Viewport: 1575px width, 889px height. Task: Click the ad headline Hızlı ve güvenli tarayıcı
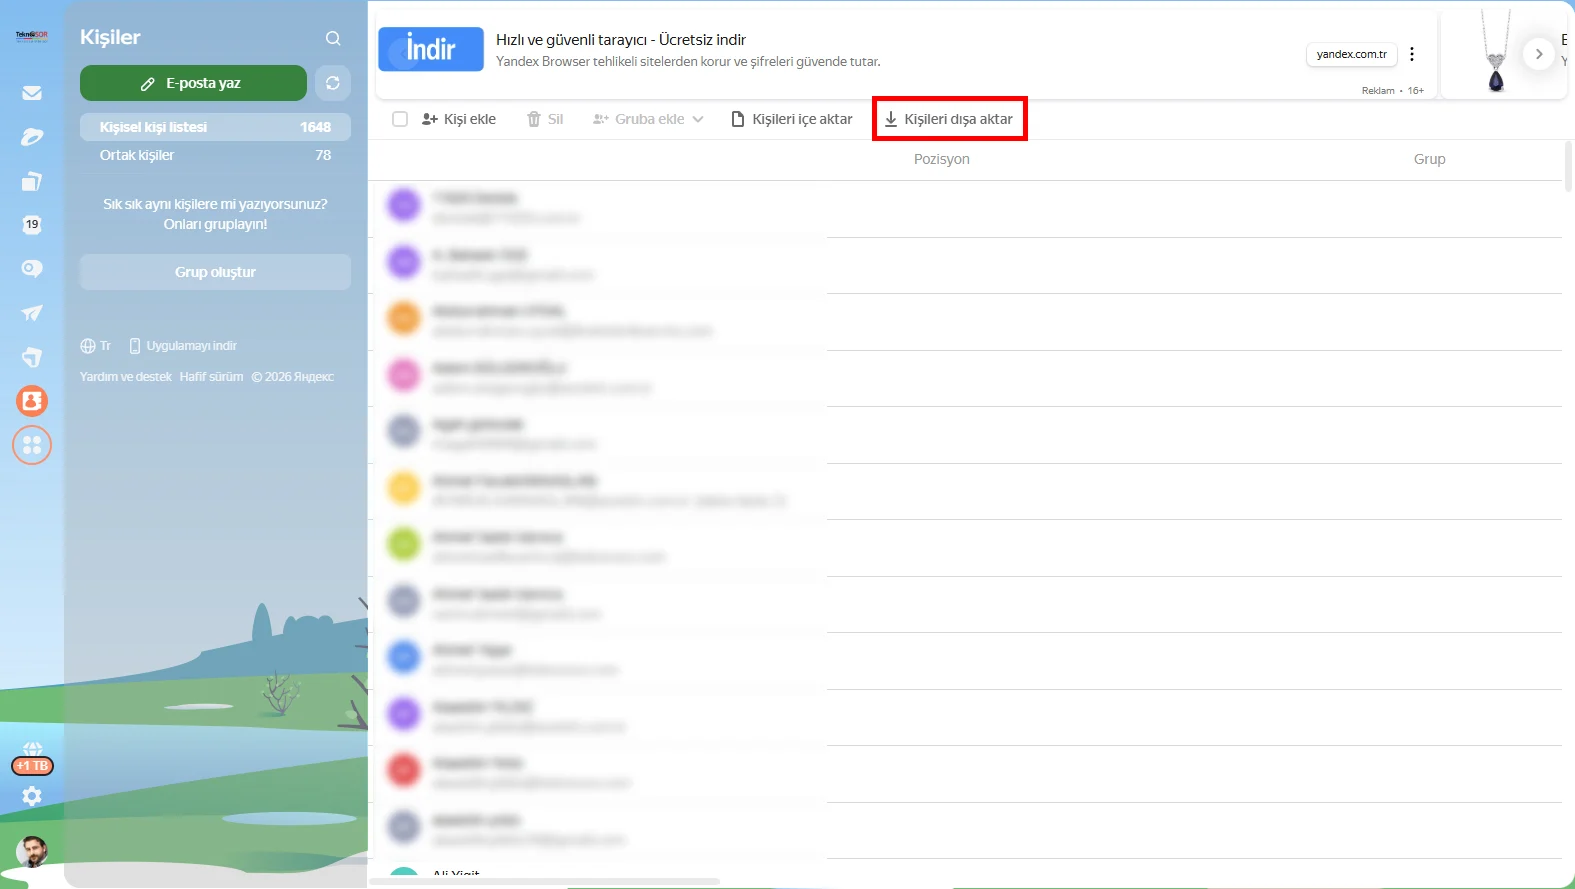tap(621, 40)
